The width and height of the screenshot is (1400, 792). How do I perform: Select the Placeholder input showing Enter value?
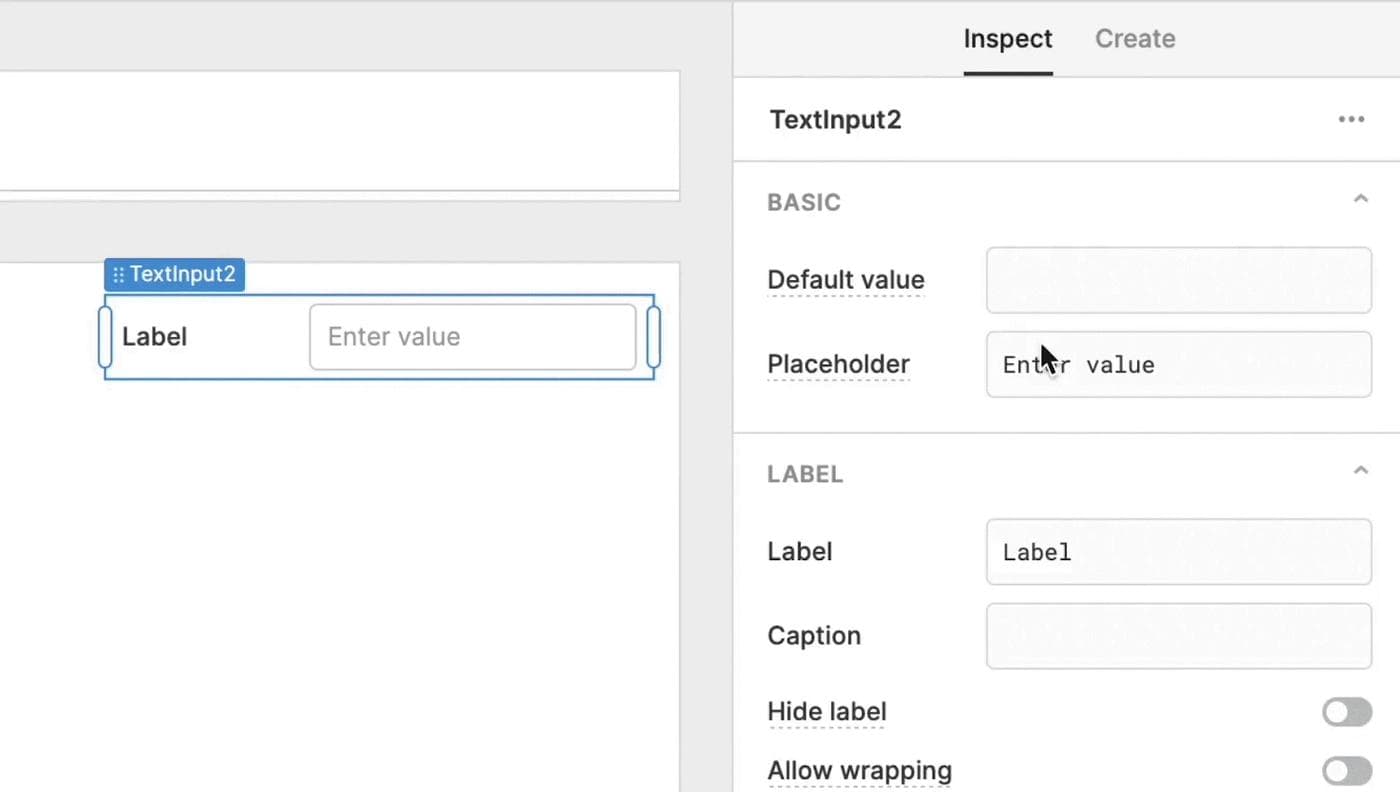pyautogui.click(x=1178, y=364)
